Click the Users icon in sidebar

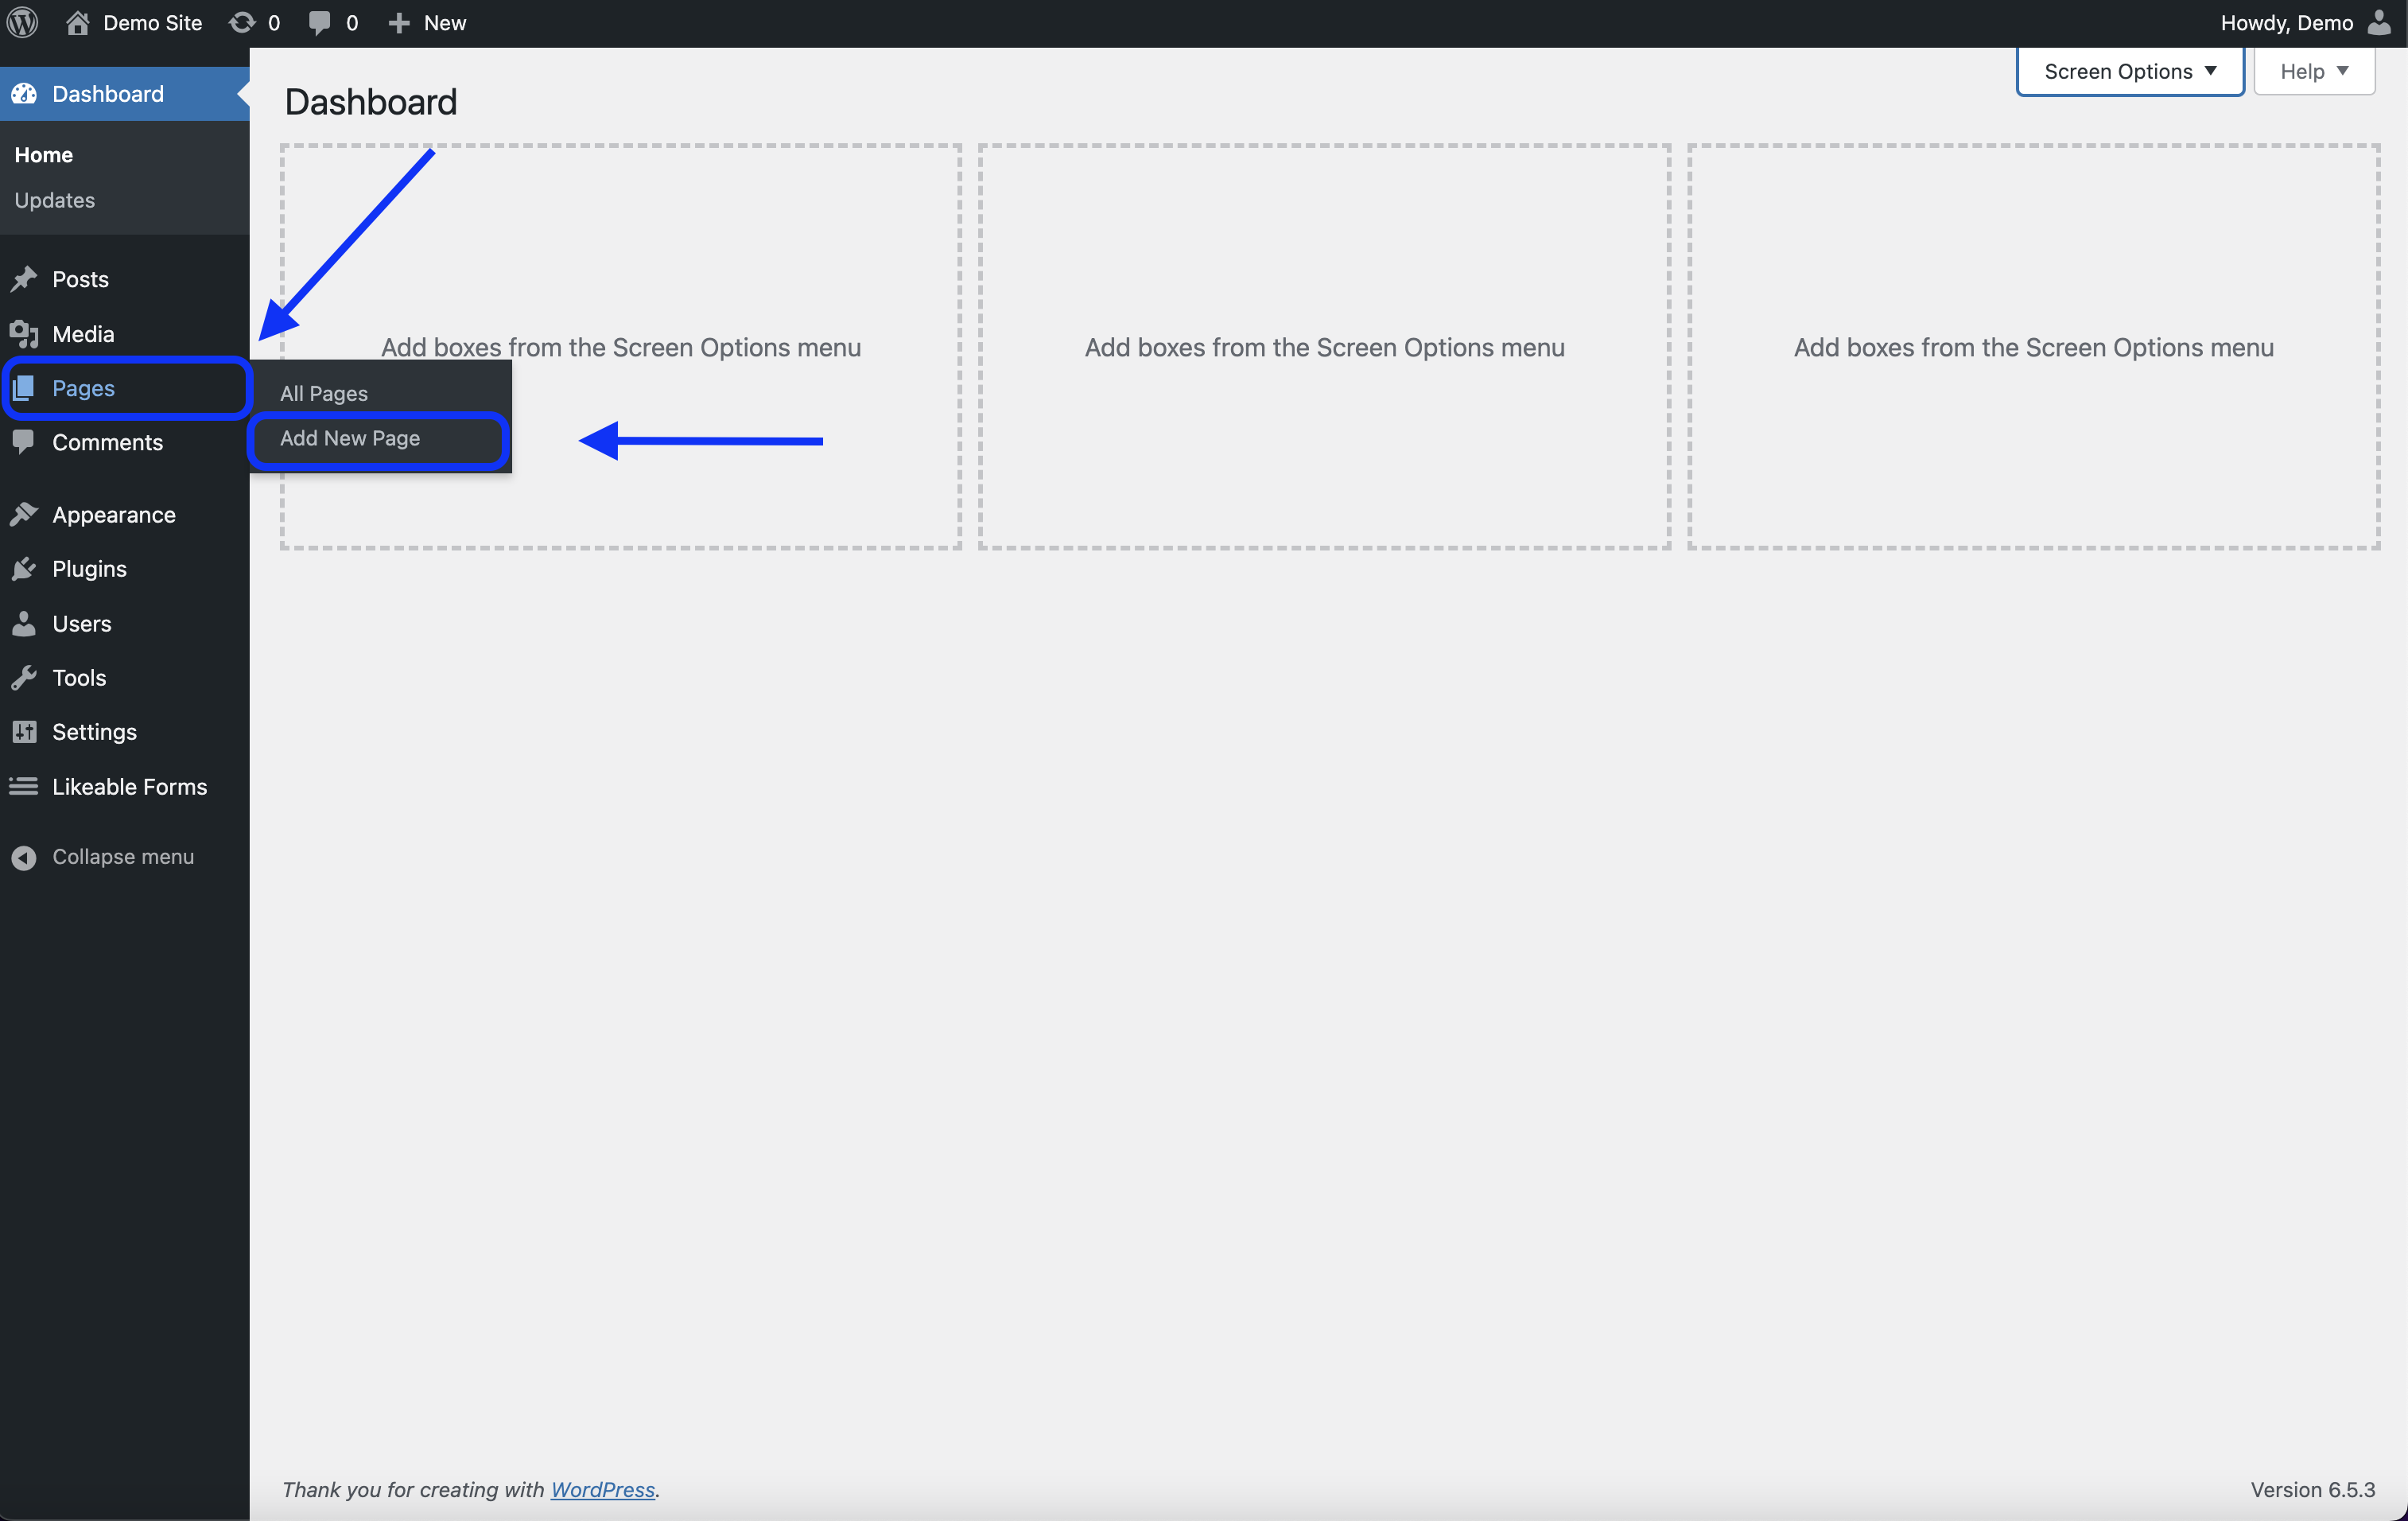pyautogui.click(x=25, y=622)
